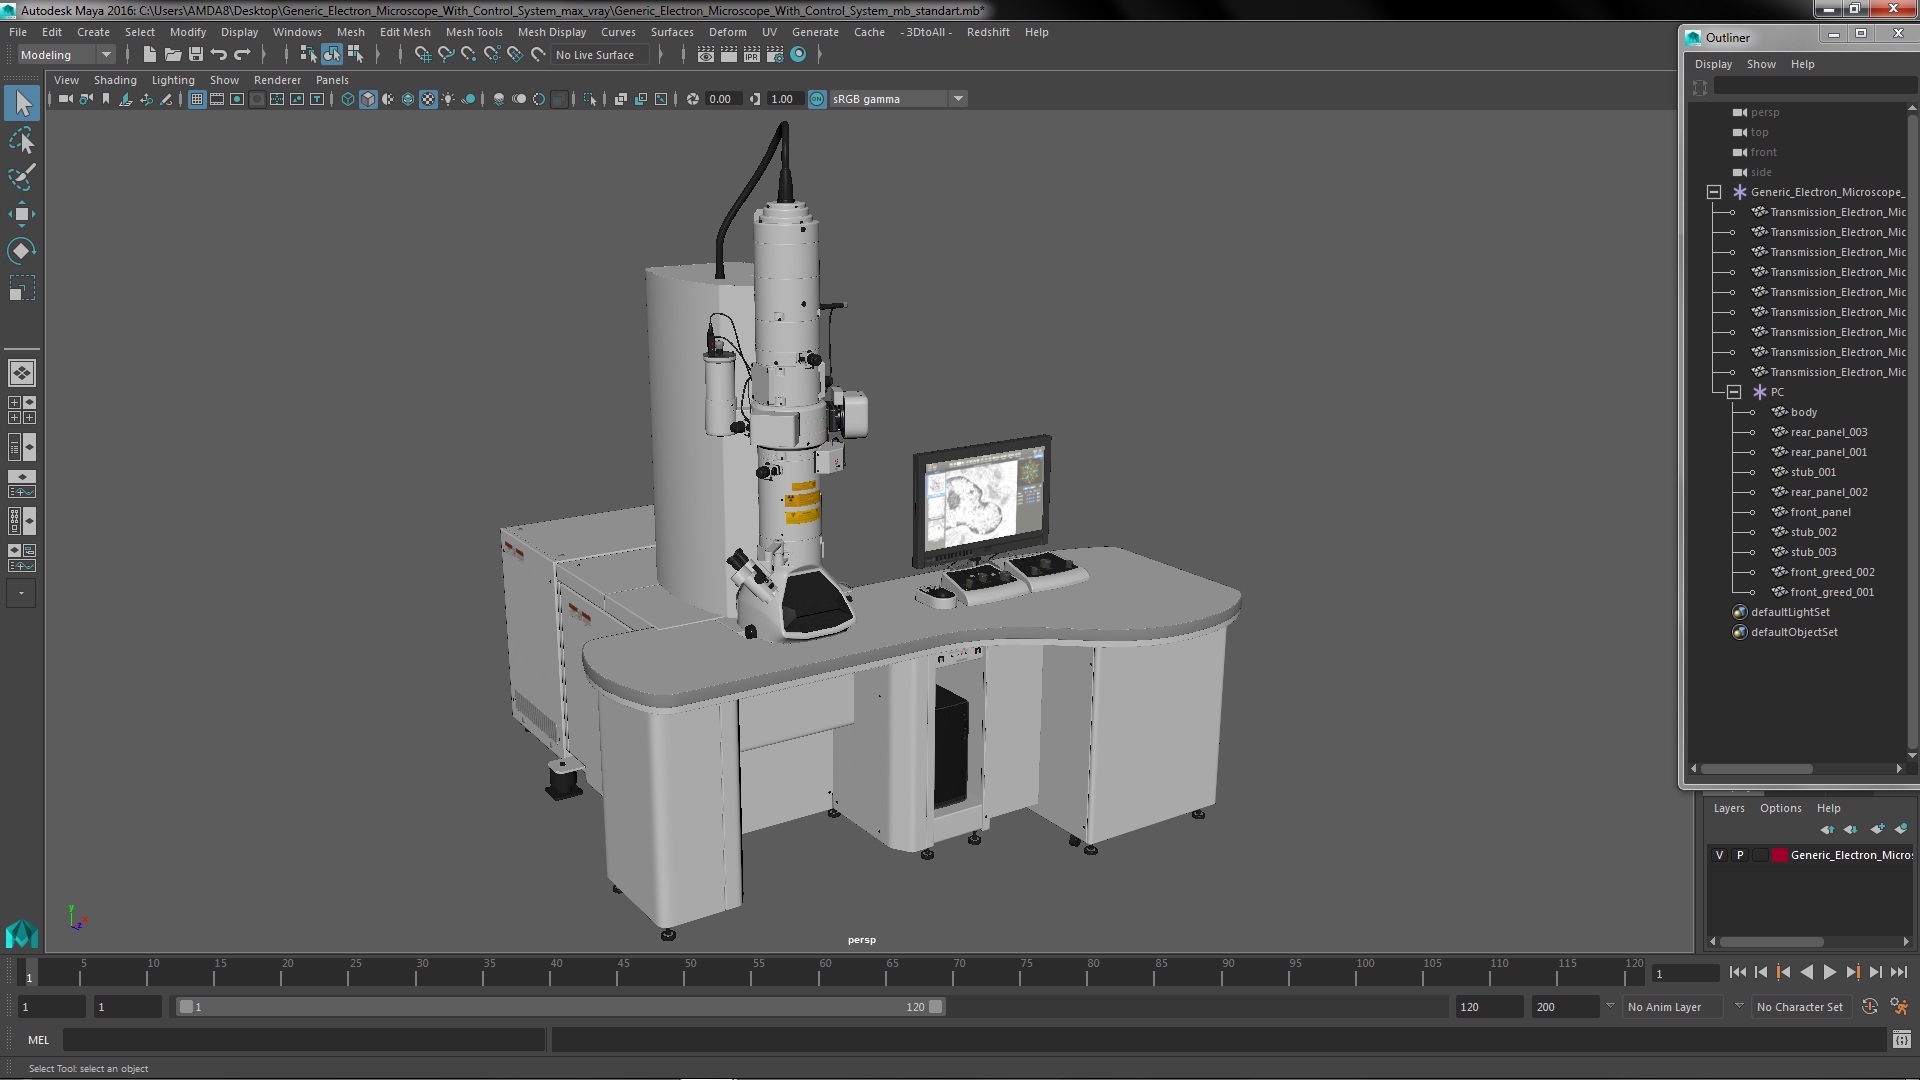
Task: Open the Shading panel menu
Action: coord(115,80)
